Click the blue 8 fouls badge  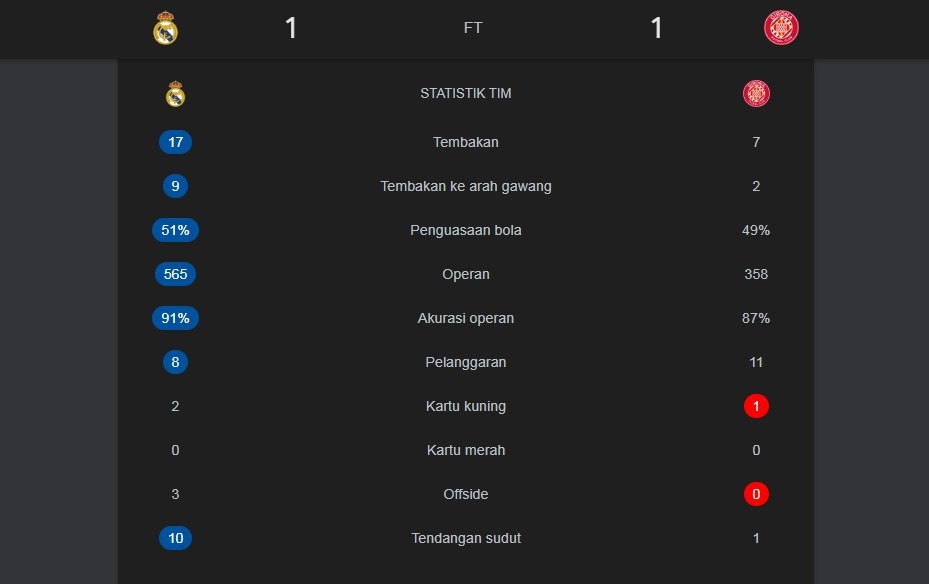(175, 362)
